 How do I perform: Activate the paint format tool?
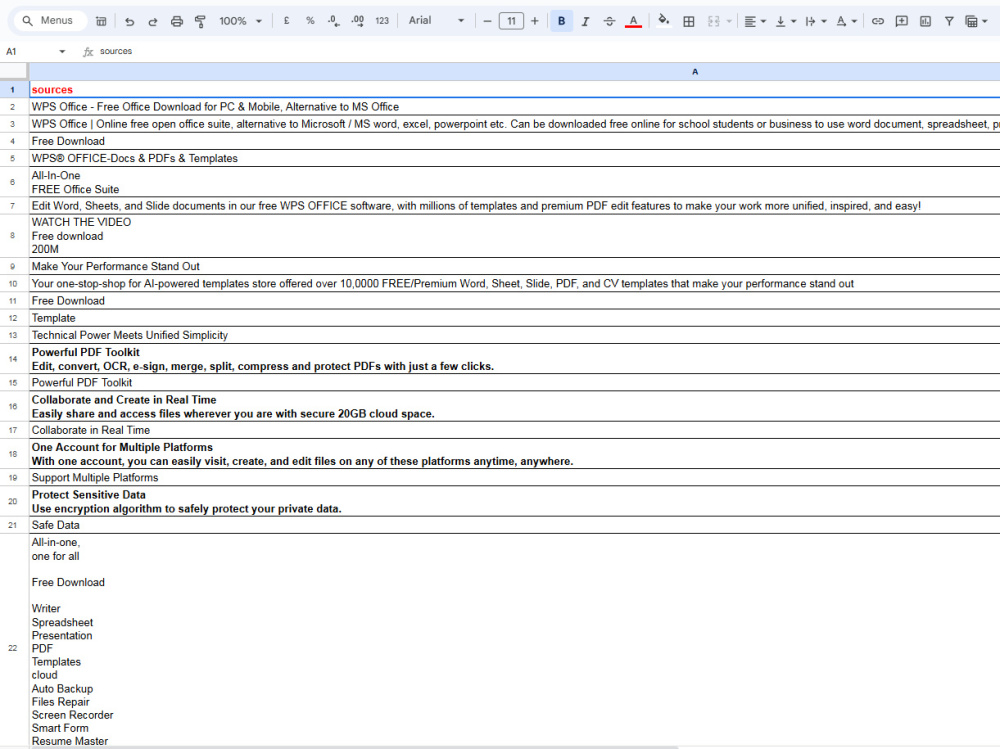tap(200, 21)
